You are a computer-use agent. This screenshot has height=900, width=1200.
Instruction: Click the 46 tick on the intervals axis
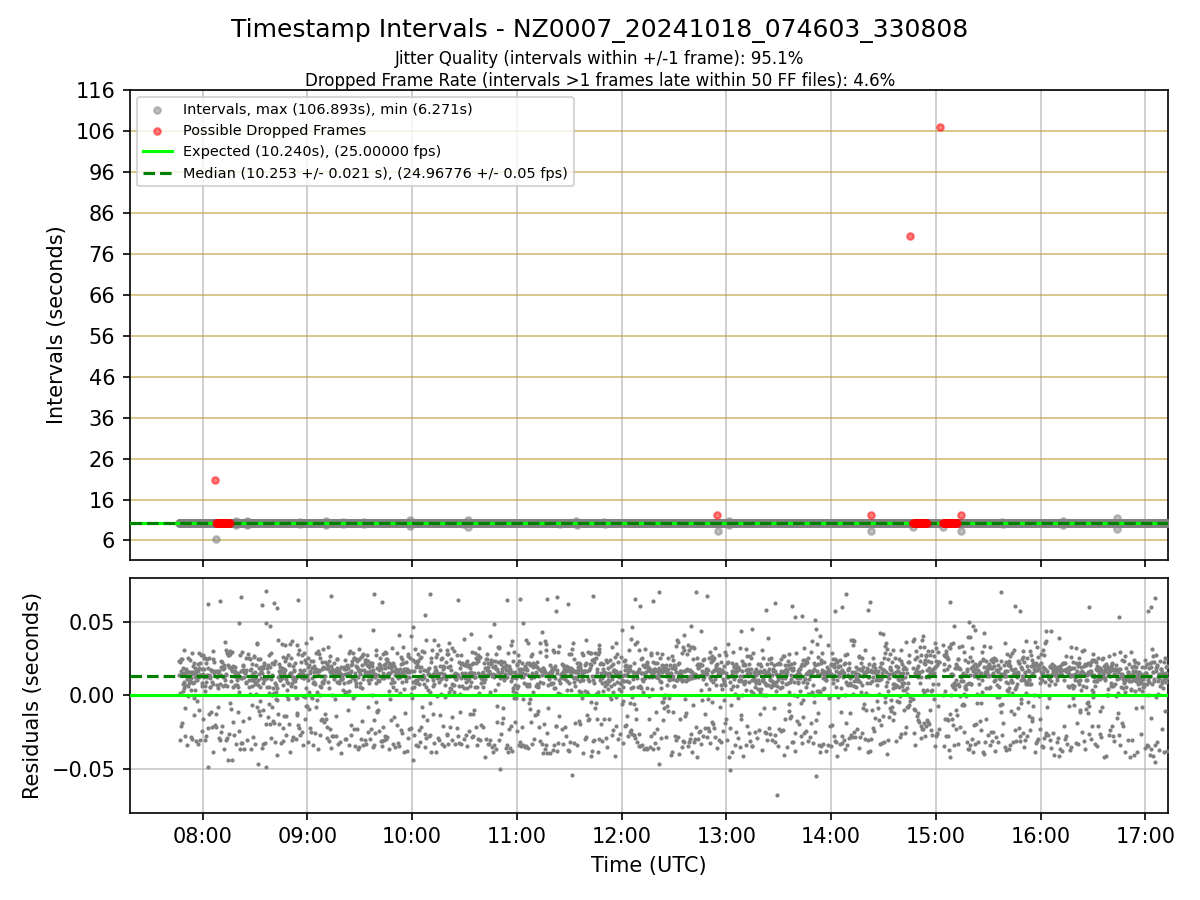tap(103, 378)
